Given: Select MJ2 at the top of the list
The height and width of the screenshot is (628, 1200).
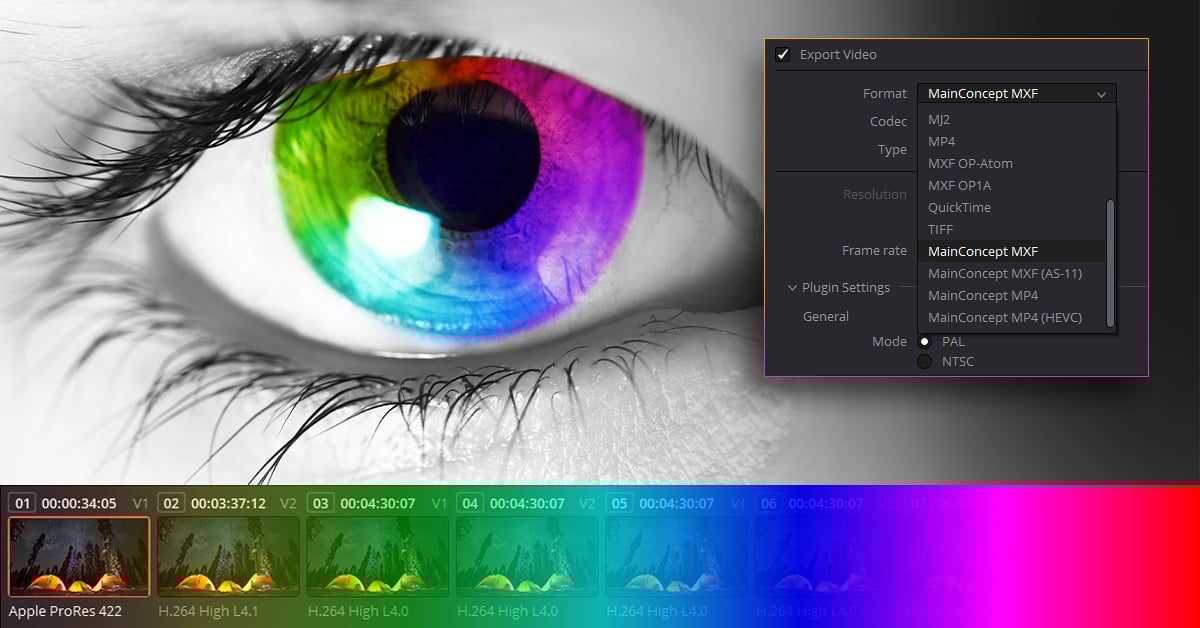Looking at the screenshot, I should pos(938,118).
